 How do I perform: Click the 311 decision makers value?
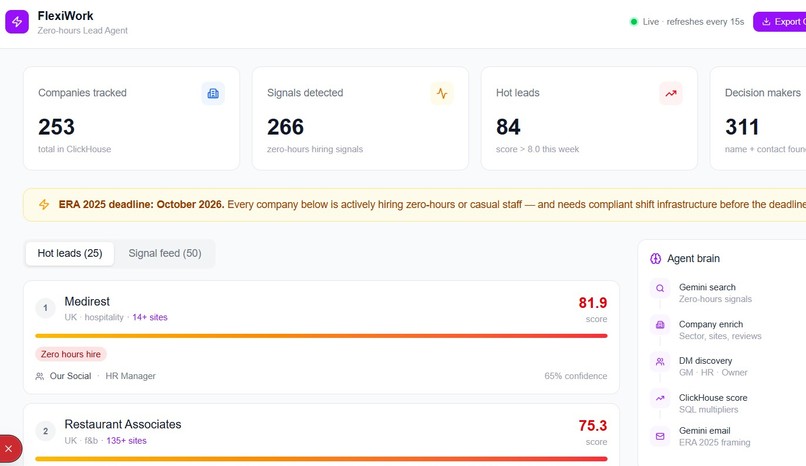pos(742,127)
